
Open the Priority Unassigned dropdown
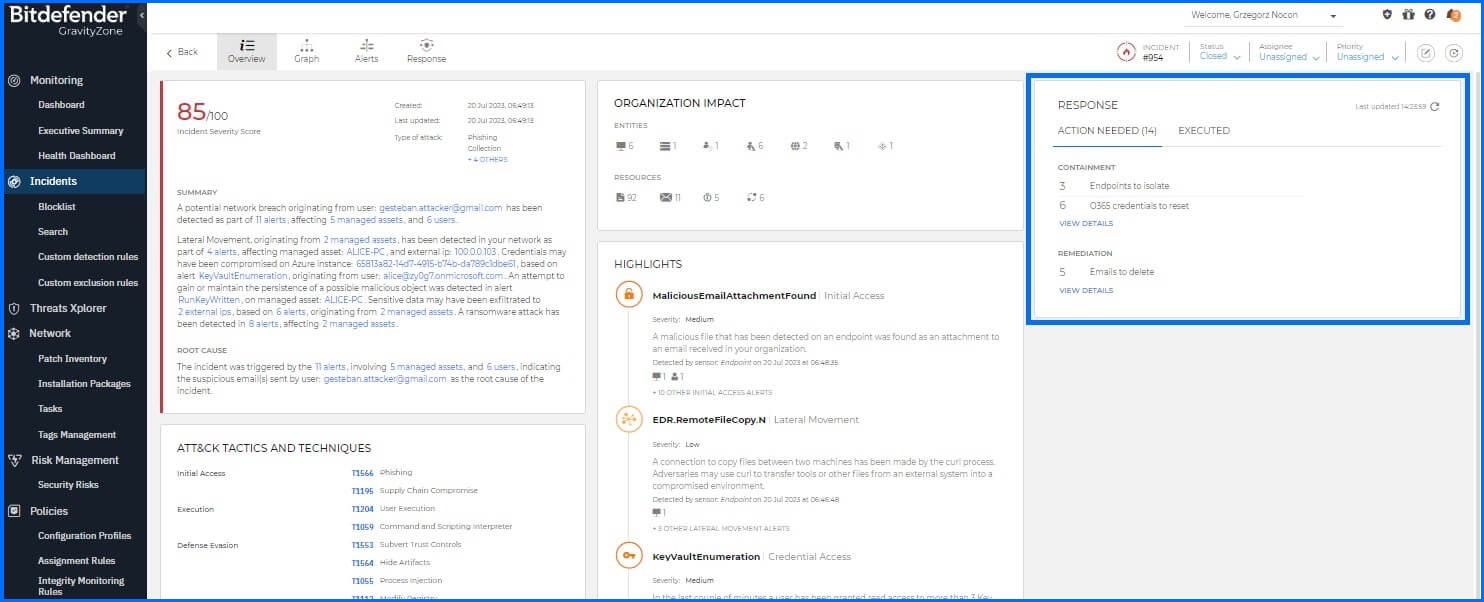[x=1366, y=53]
